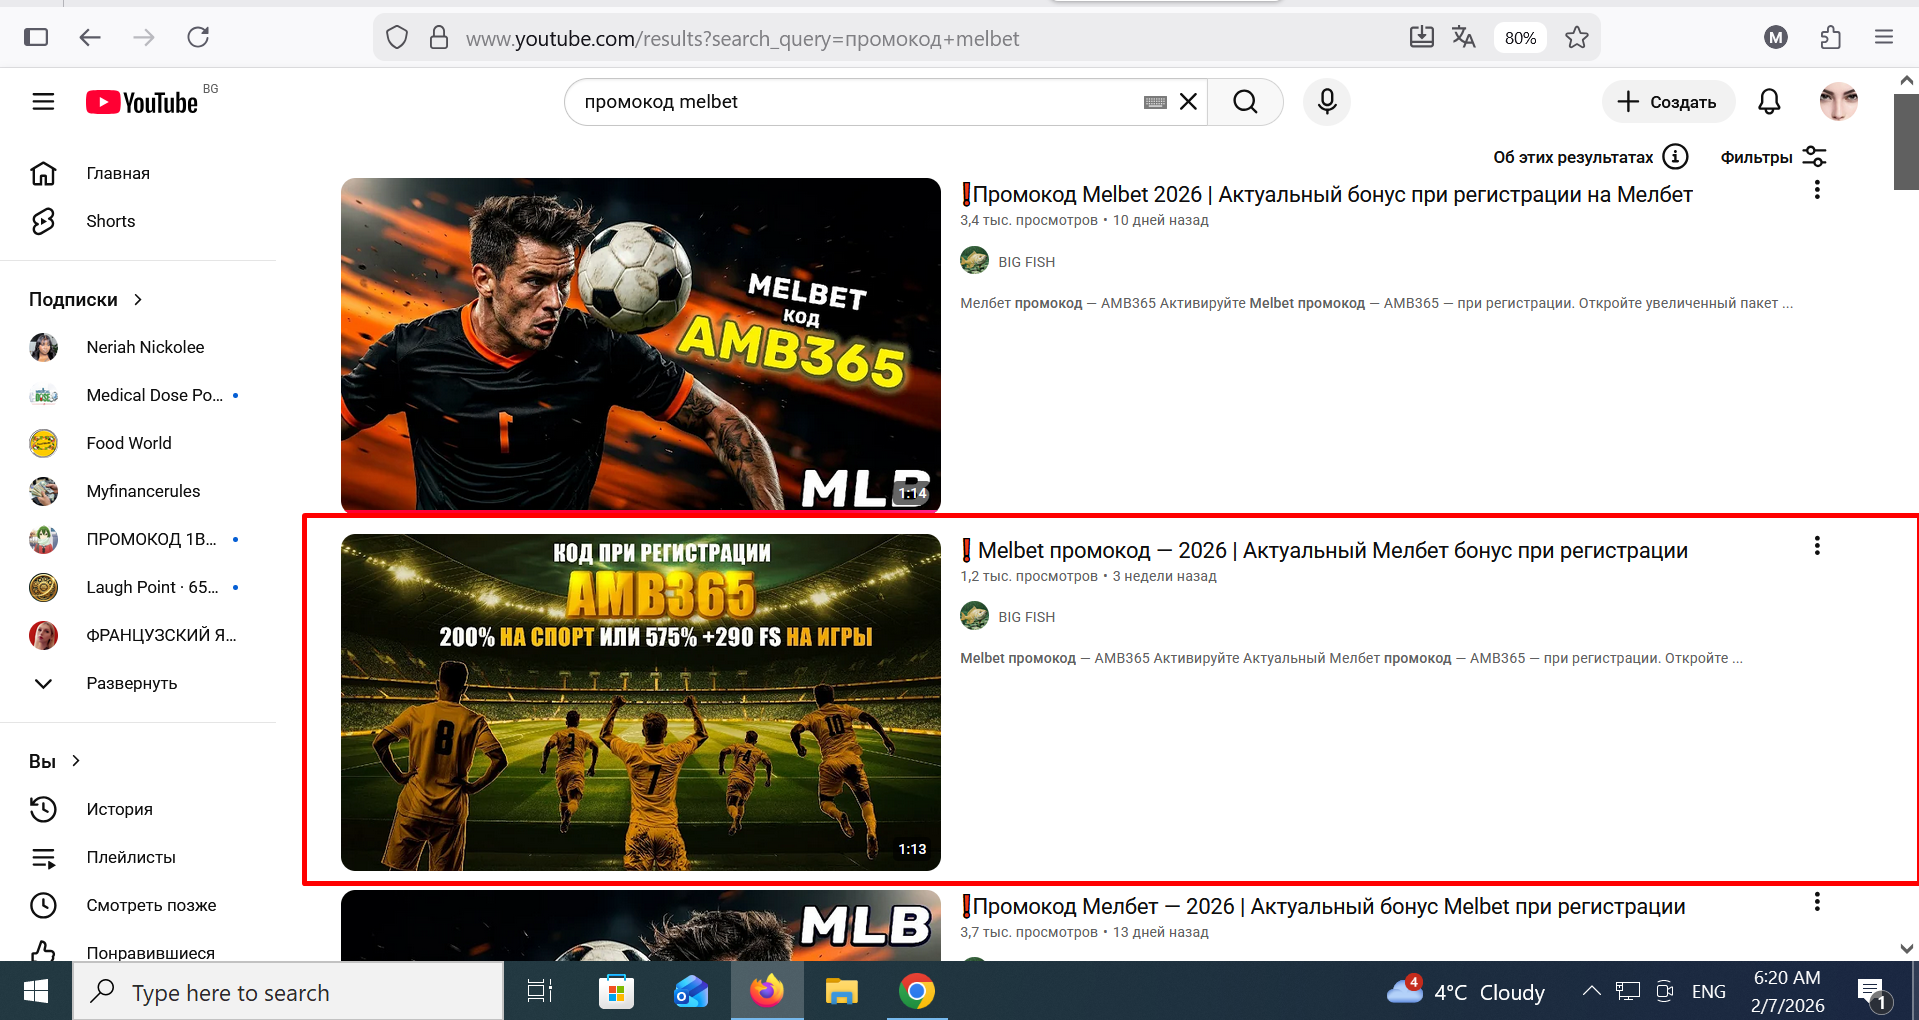This screenshot has width=1919, height=1020.
Task: Reset the 80% zoom level
Action: point(1520,38)
